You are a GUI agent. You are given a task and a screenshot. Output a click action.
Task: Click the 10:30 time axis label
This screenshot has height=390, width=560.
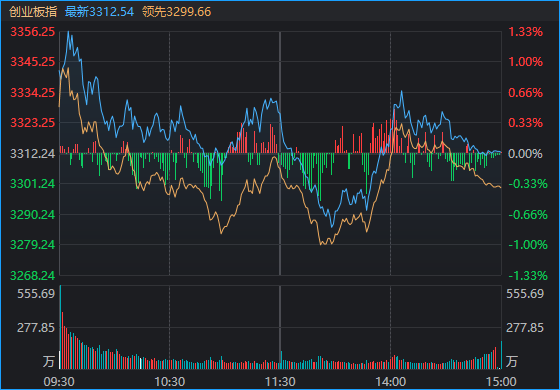click(x=170, y=382)
